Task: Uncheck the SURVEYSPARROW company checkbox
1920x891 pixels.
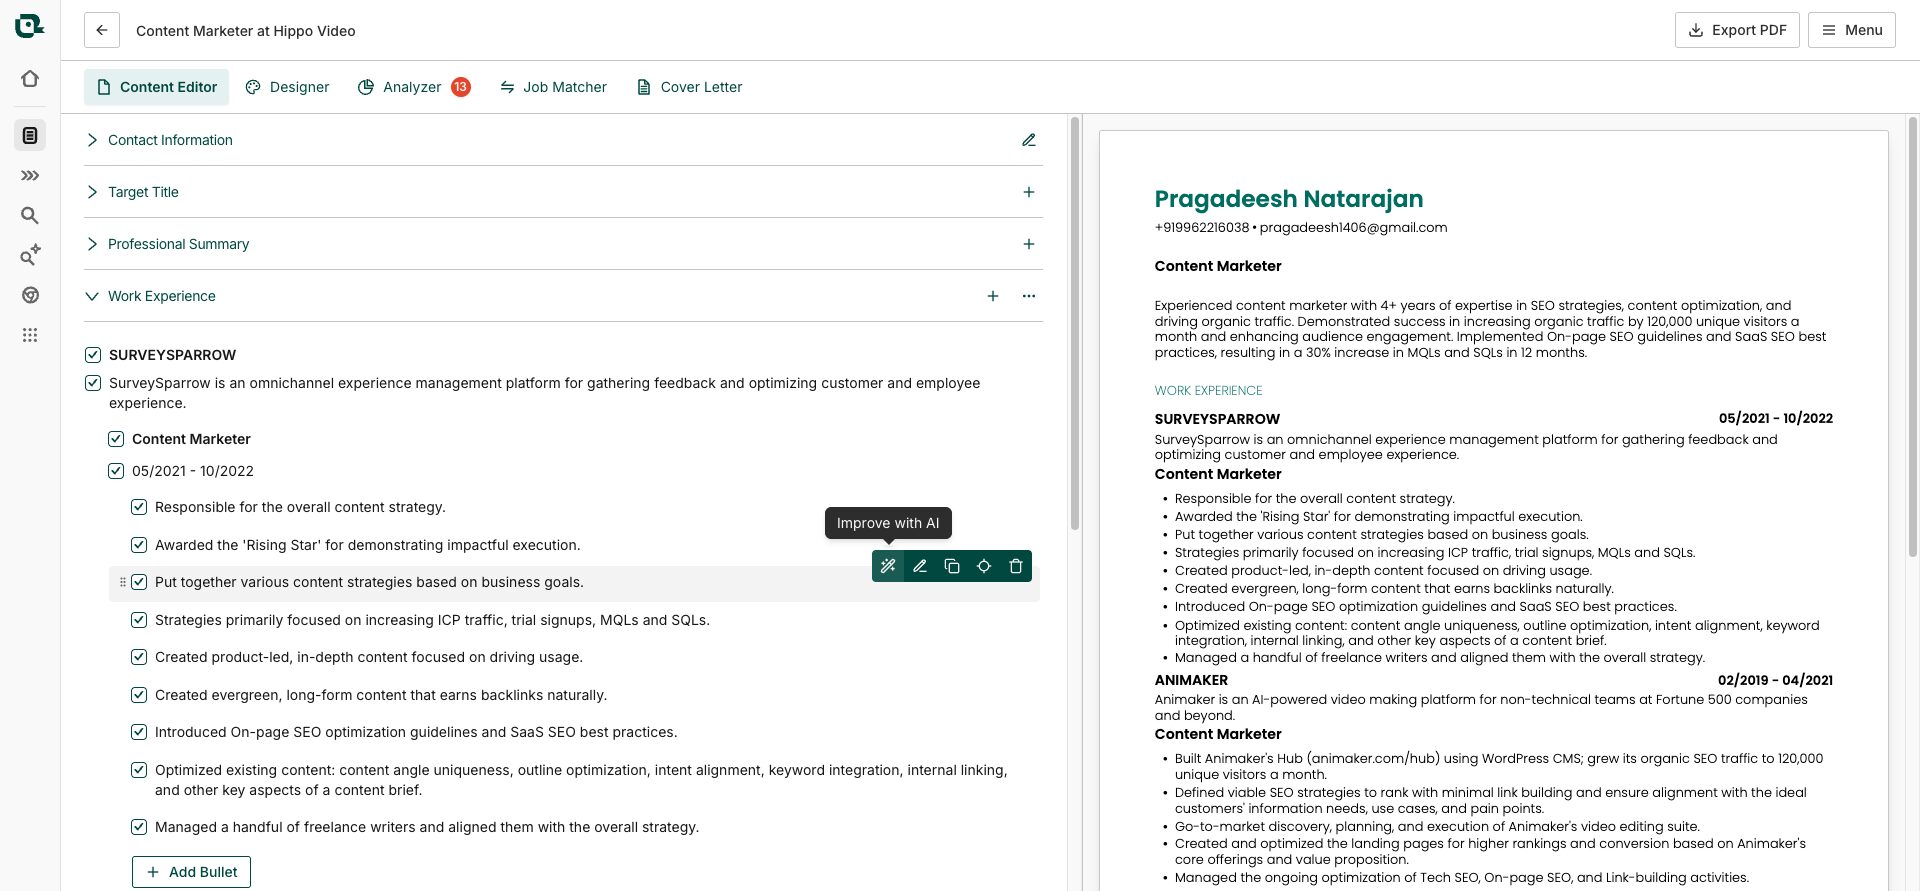Action: coord(93,355)
